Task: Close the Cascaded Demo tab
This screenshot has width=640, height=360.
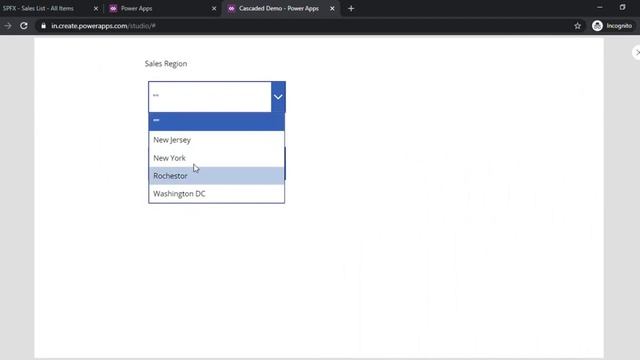Action: [x=332, y=9]
